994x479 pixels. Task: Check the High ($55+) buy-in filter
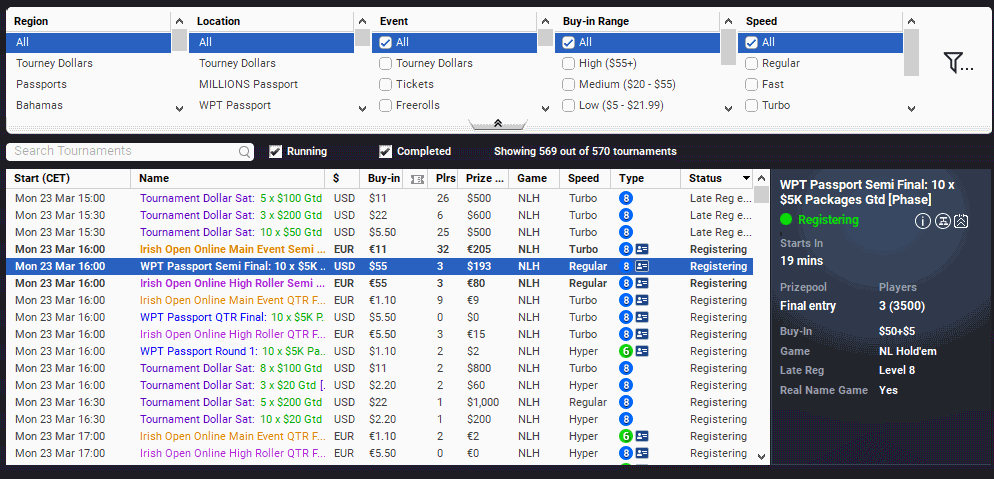[568, 63]
